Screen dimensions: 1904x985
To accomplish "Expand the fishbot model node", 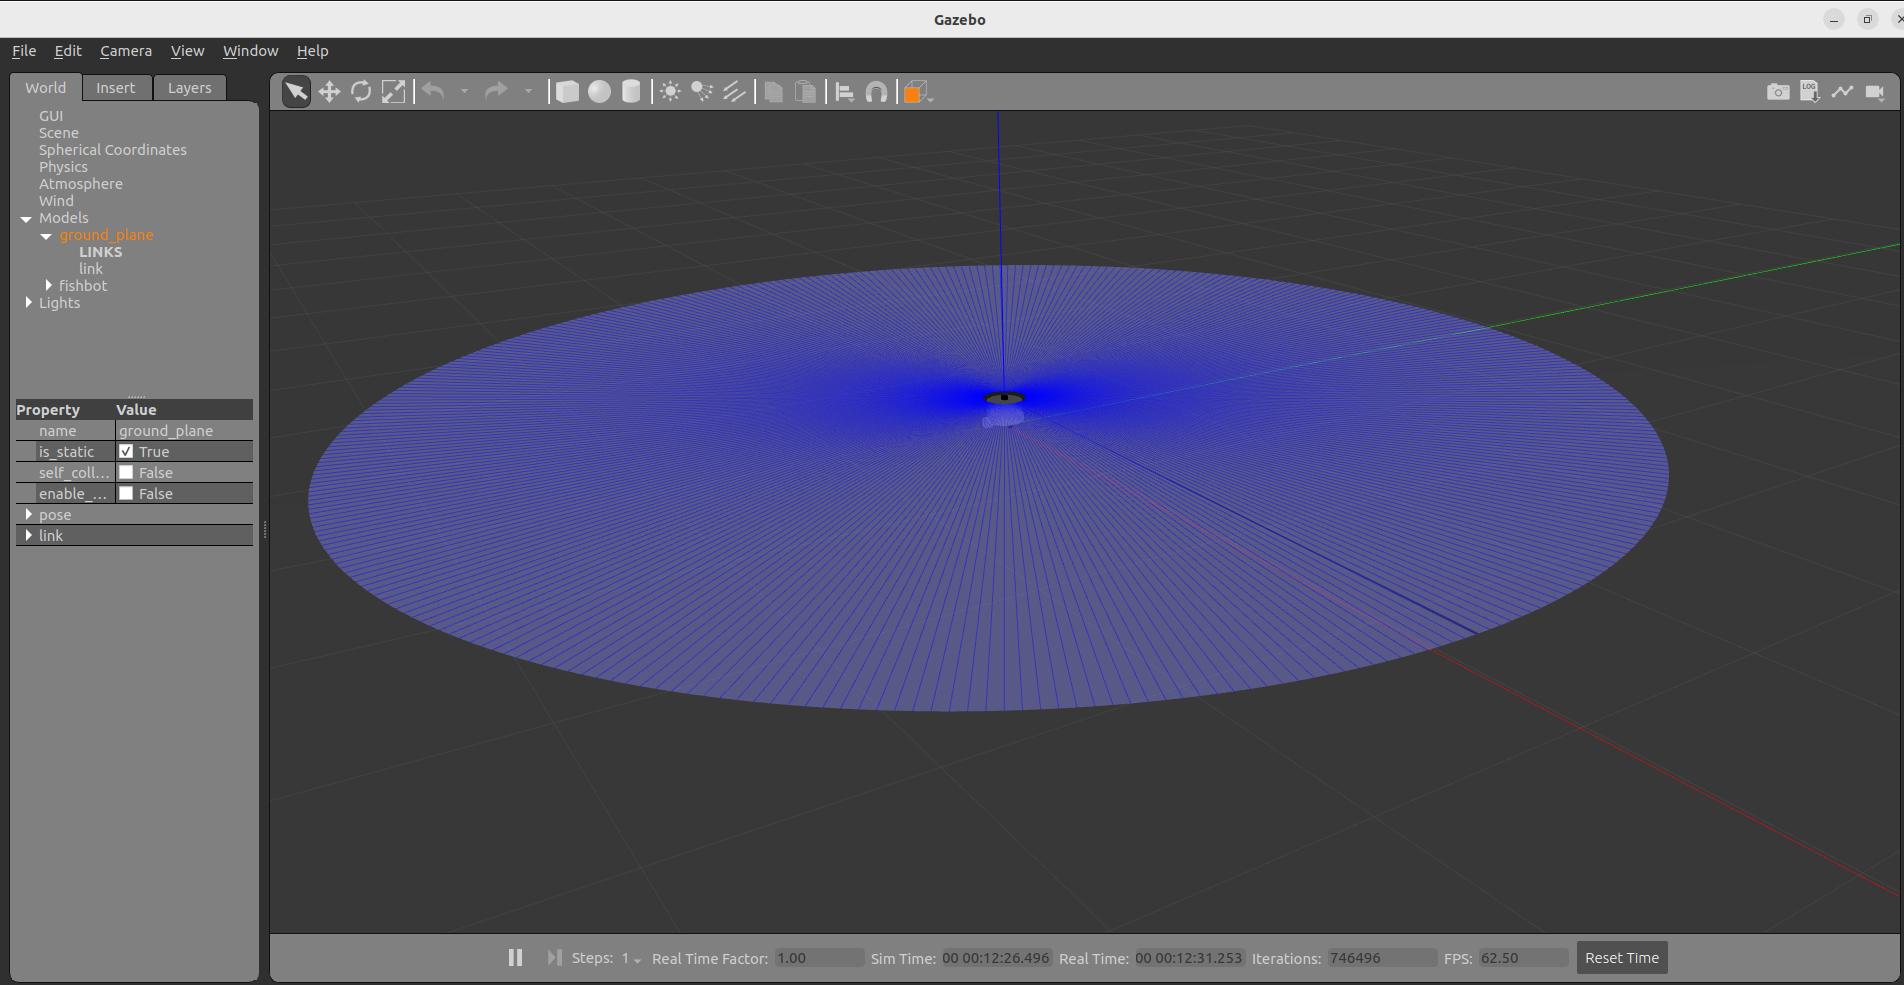I will coord(48,286).
